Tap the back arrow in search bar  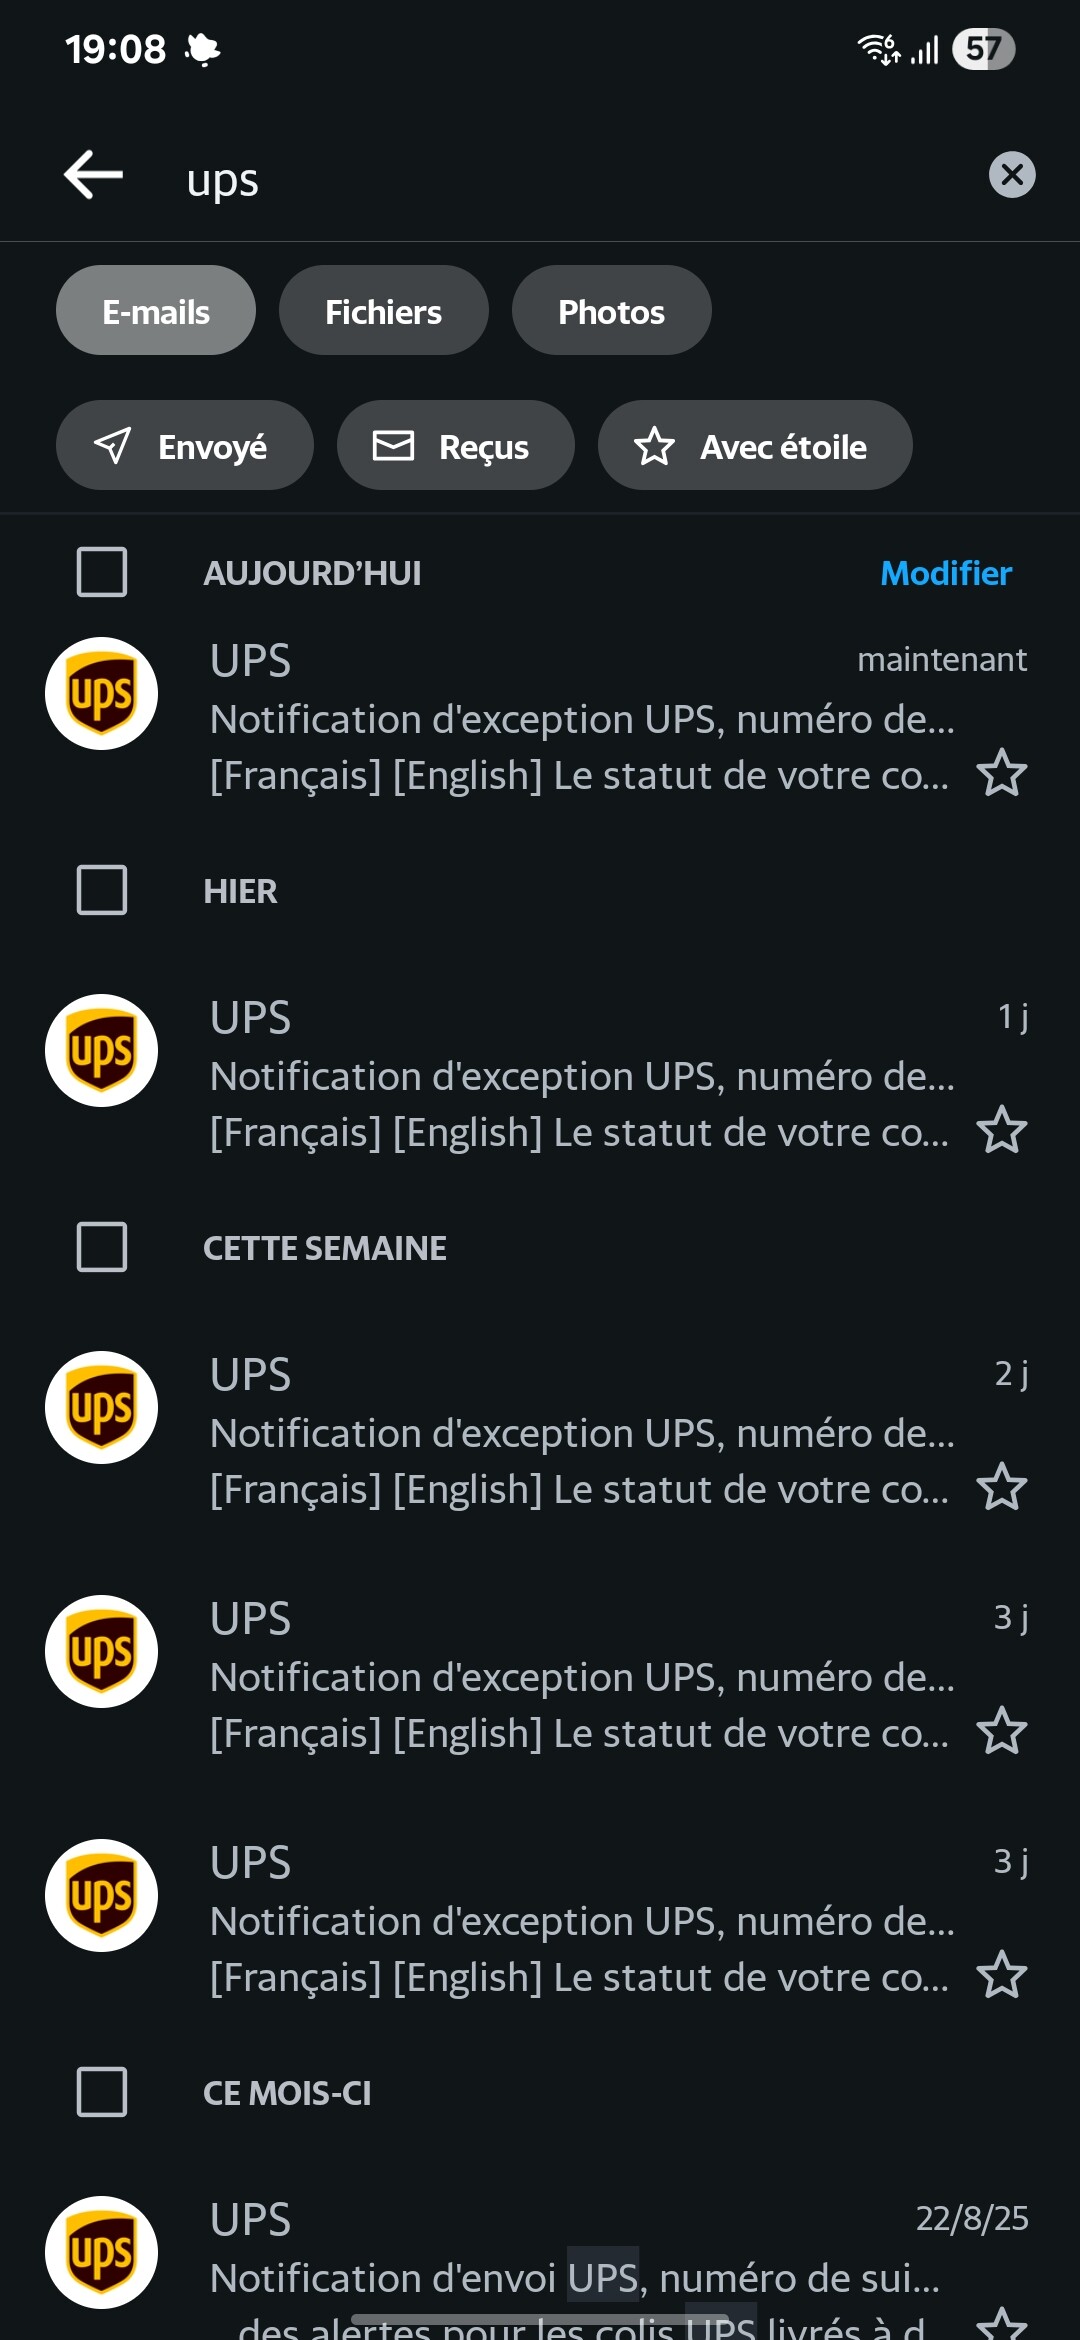(94, 176)
